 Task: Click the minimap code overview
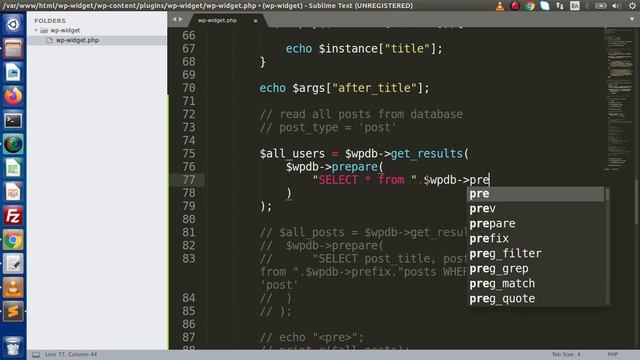(619, 98)
